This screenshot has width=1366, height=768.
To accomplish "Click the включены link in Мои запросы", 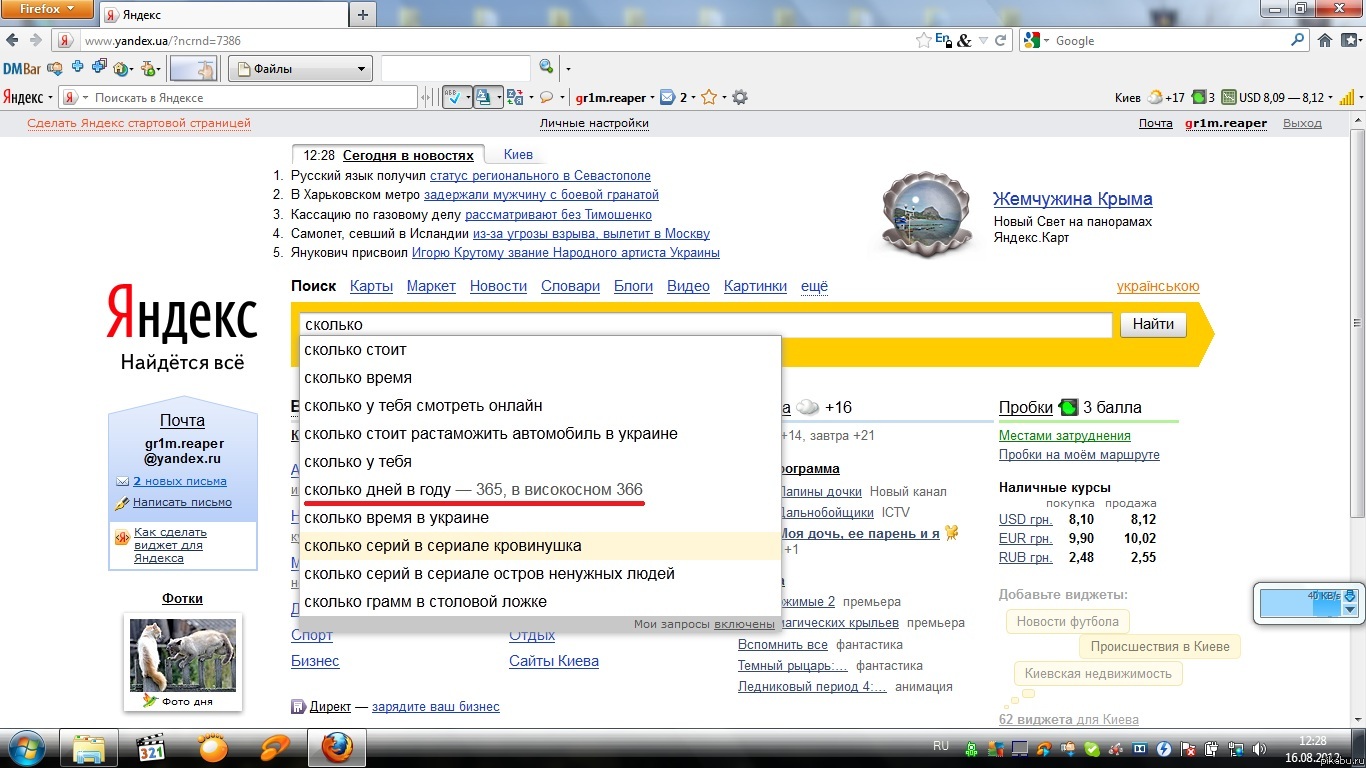I will pyautogui.click(x=744, y=624).
